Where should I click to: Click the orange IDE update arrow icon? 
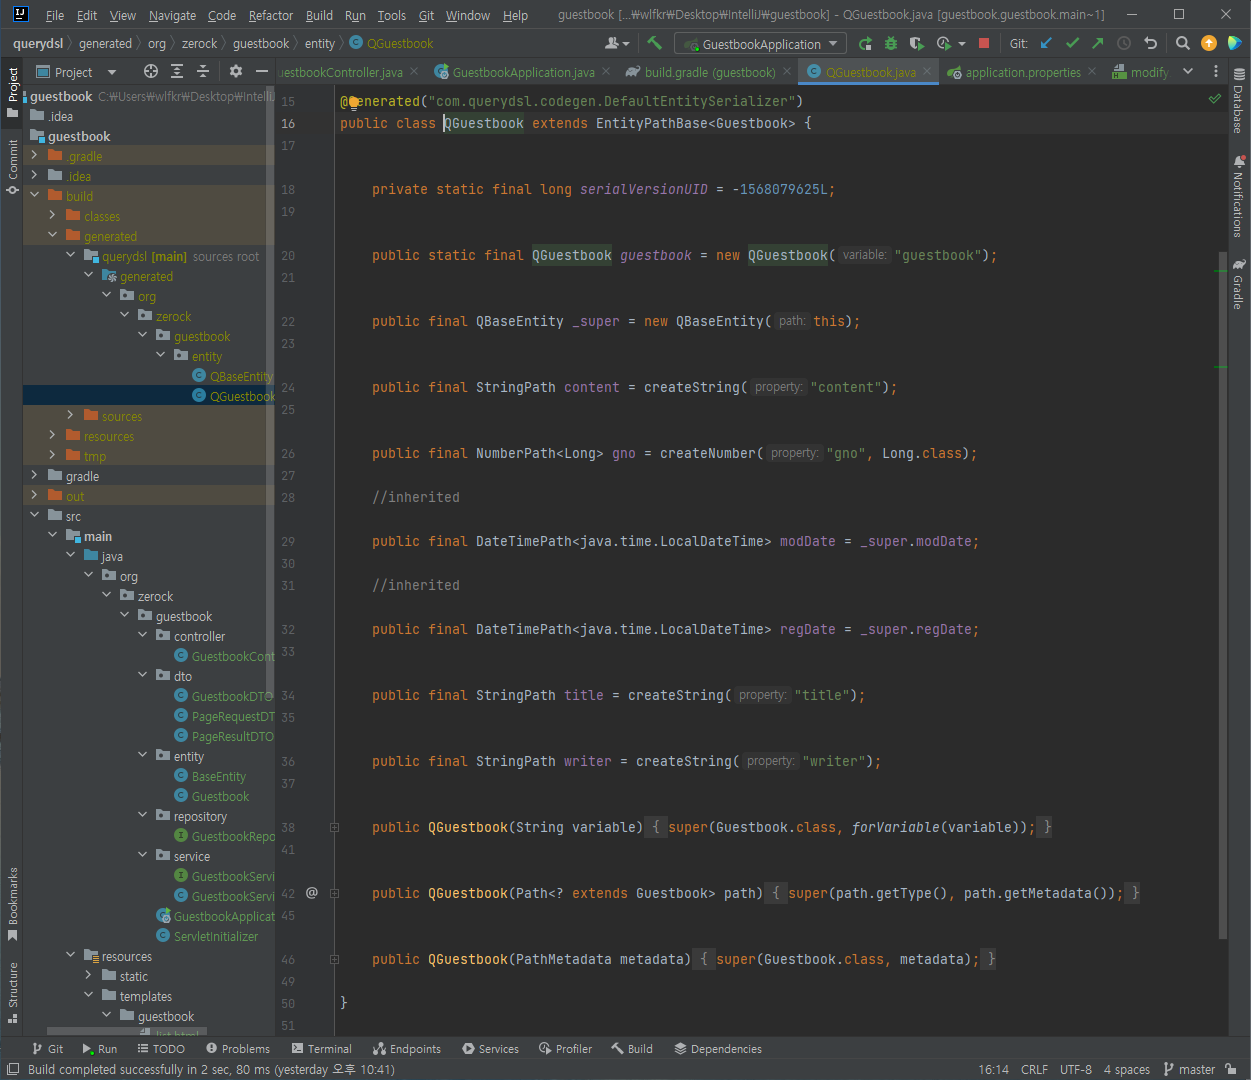click(x=1209, y=43)
